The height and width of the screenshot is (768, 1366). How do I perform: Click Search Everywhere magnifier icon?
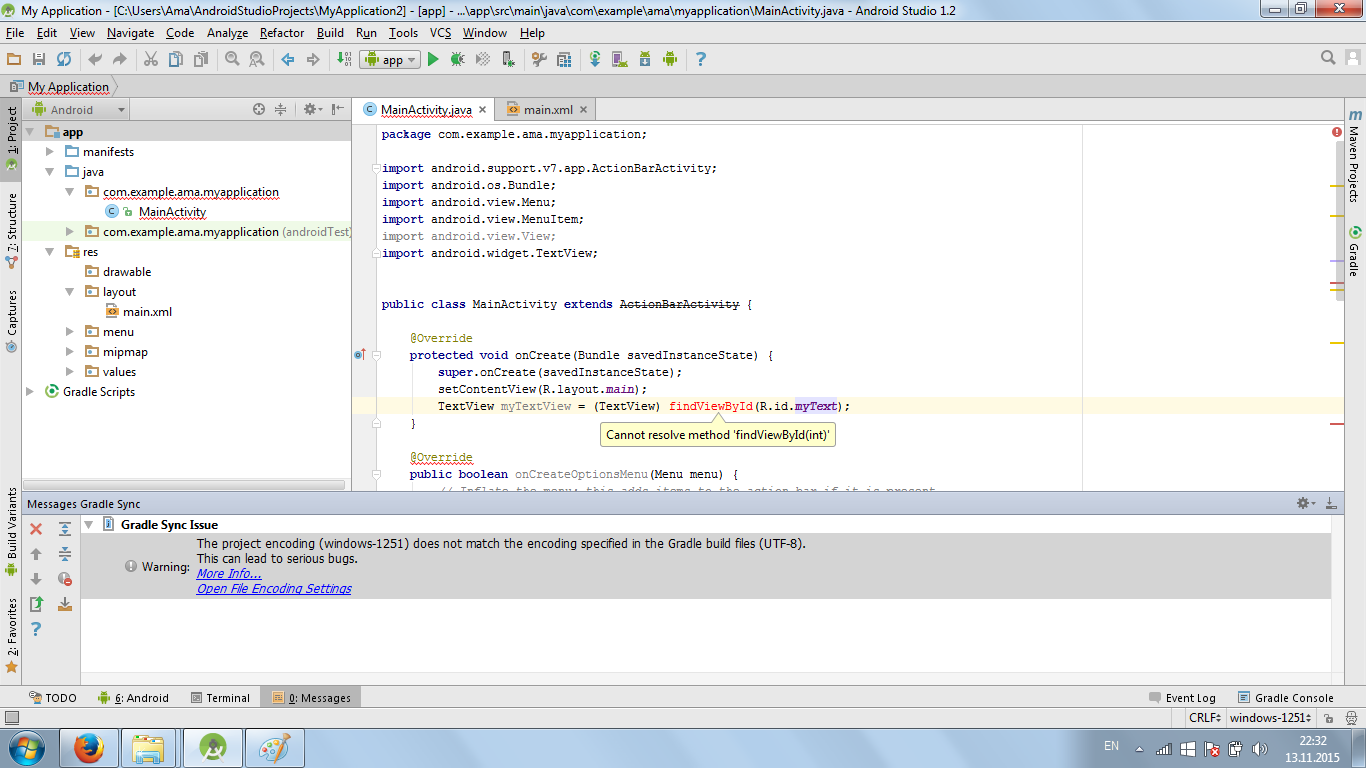pyautogui.click(x=1328, y=59)
